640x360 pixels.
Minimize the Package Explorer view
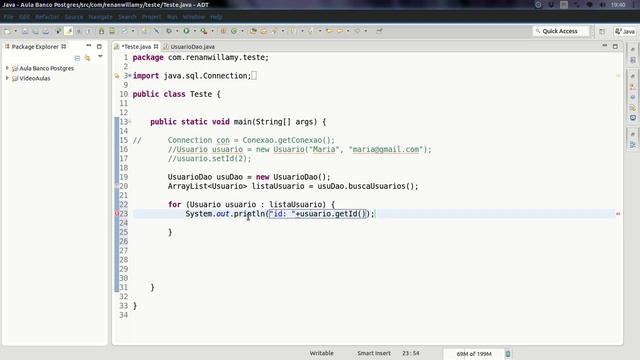(89, 46)
